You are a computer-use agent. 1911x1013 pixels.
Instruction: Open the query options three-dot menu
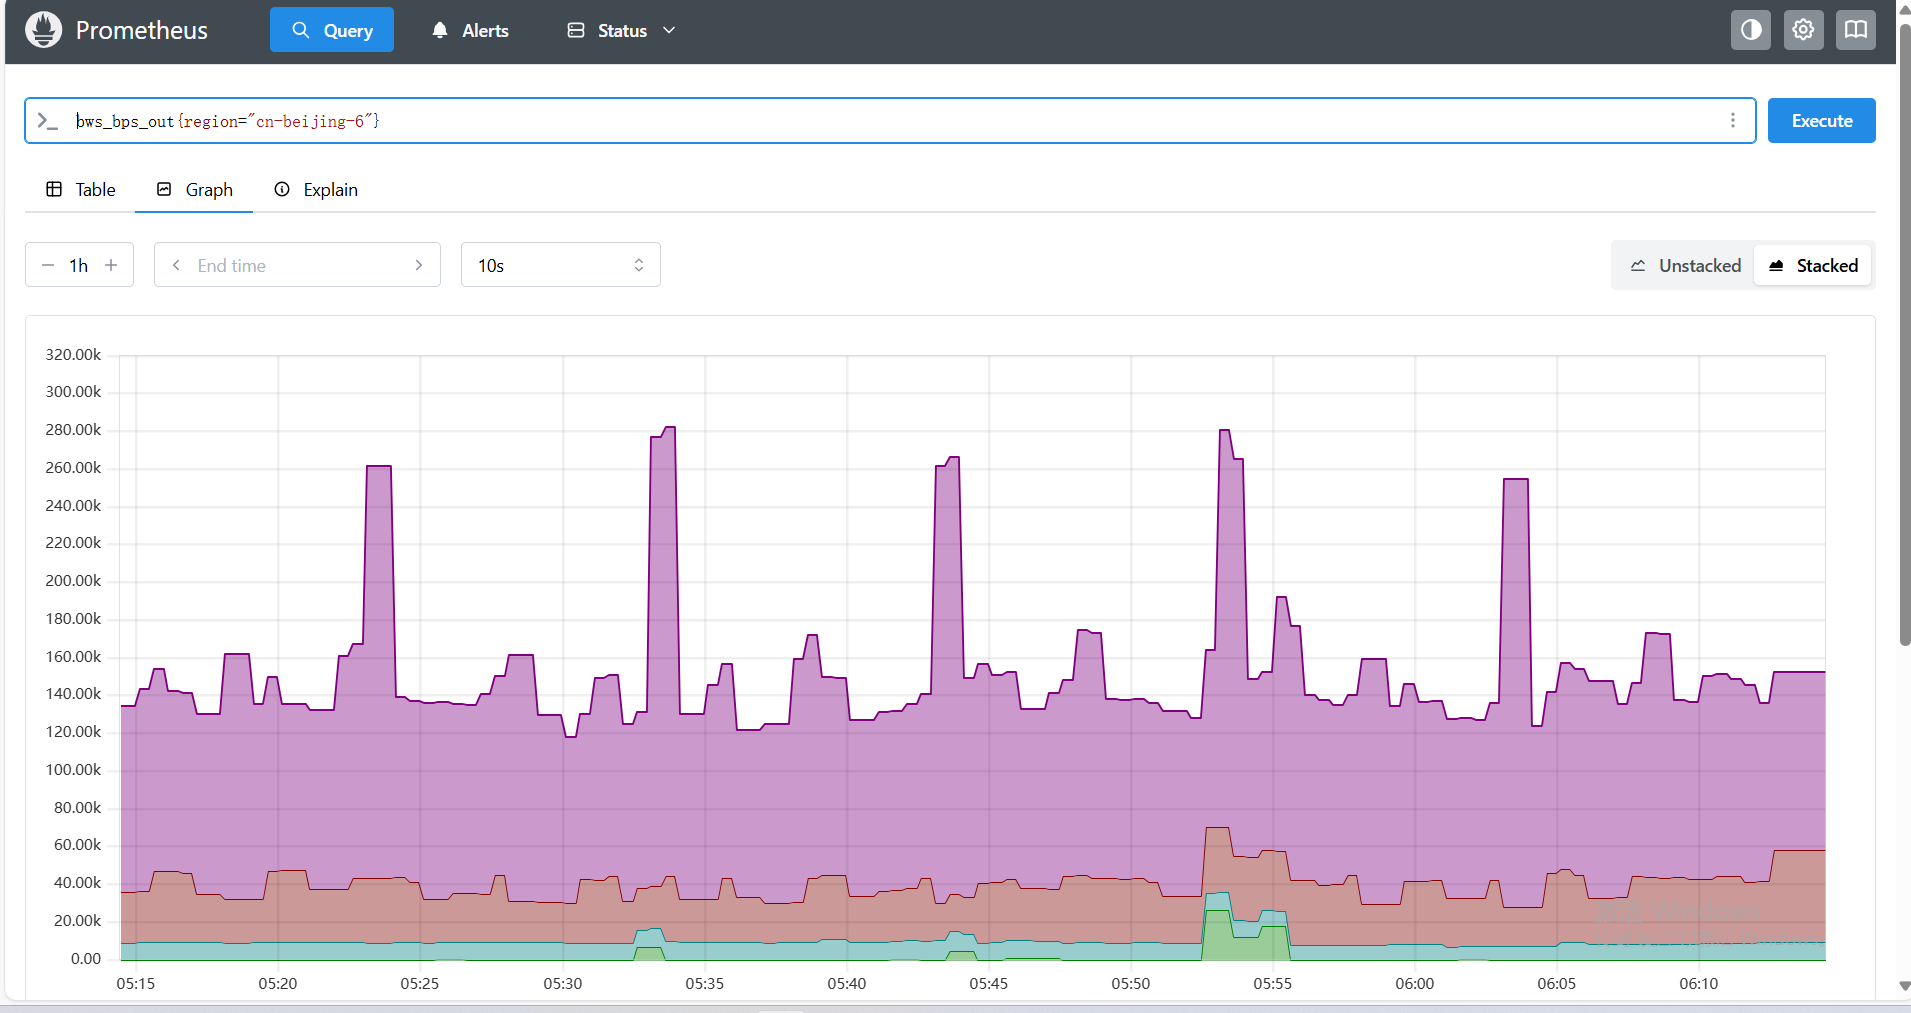tap(1732, 121)
